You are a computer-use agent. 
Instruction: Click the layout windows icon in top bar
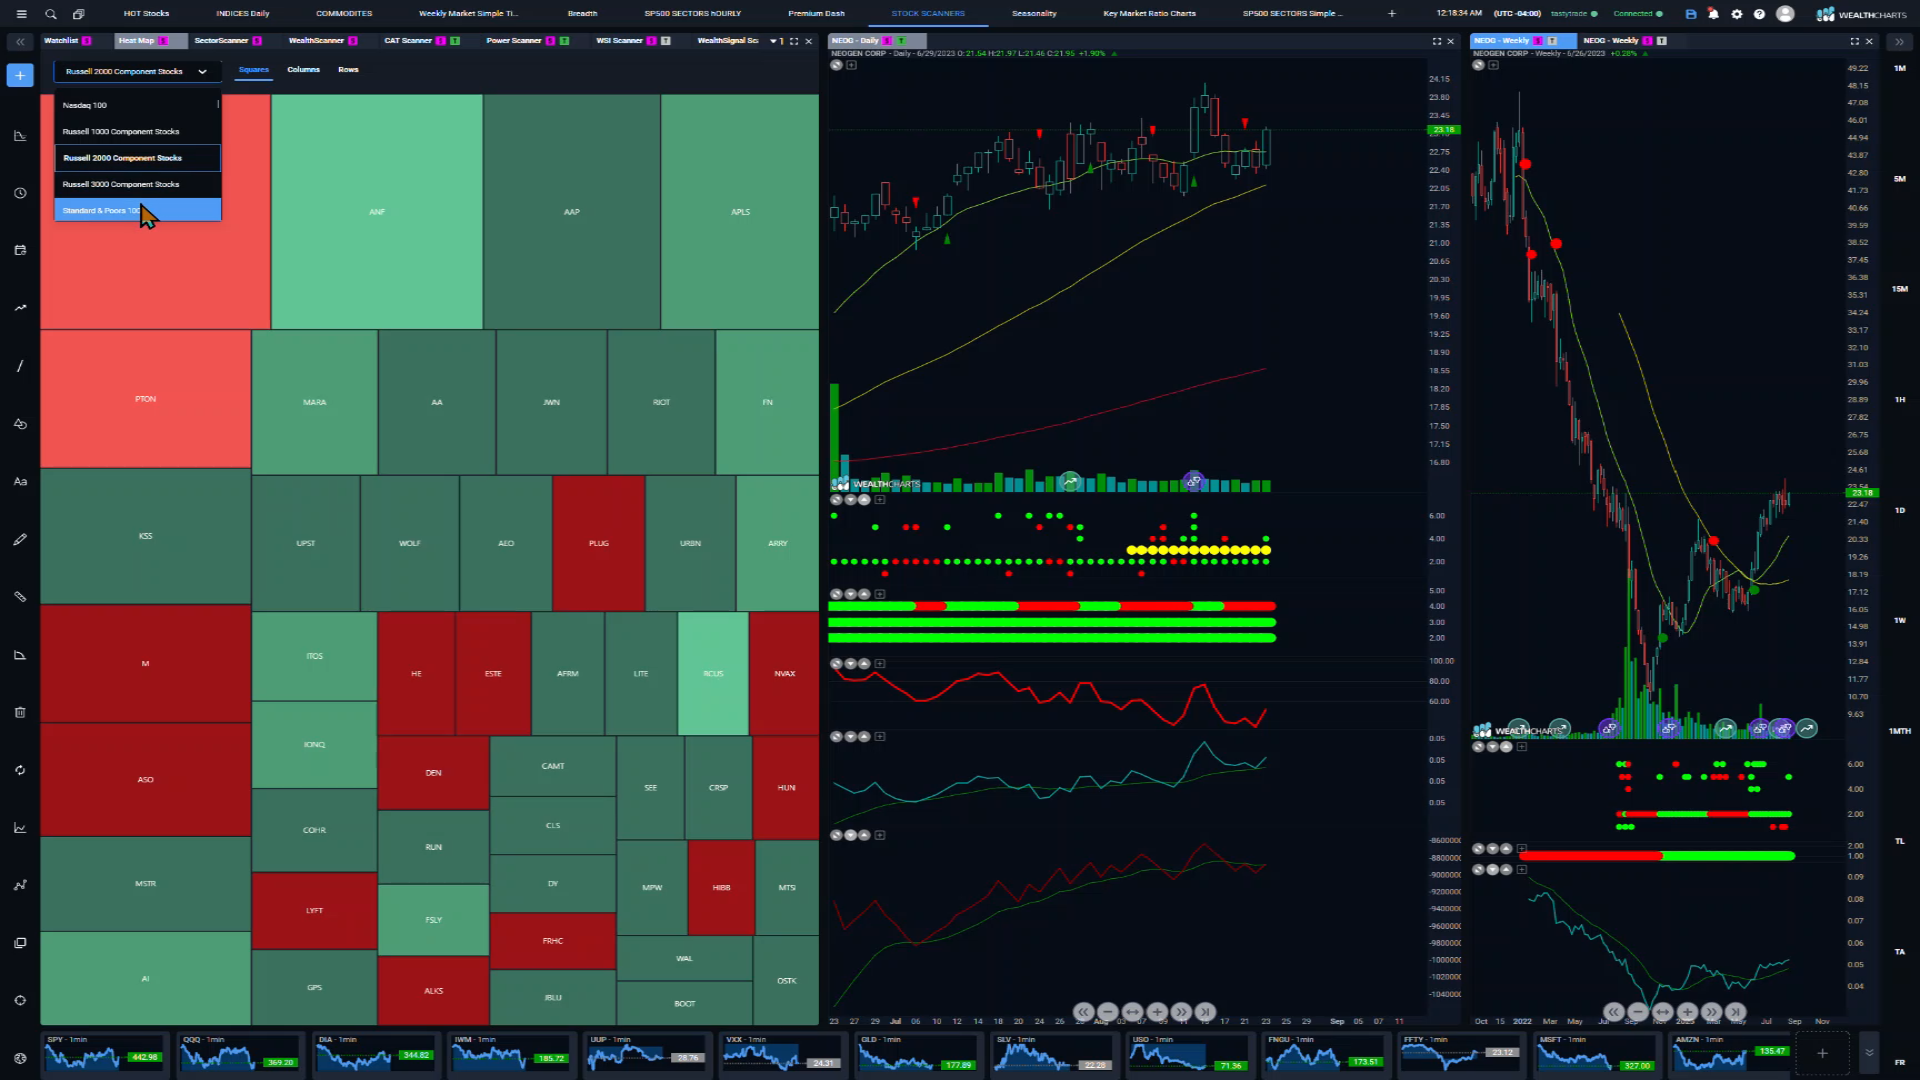click(x=78, y=14)
